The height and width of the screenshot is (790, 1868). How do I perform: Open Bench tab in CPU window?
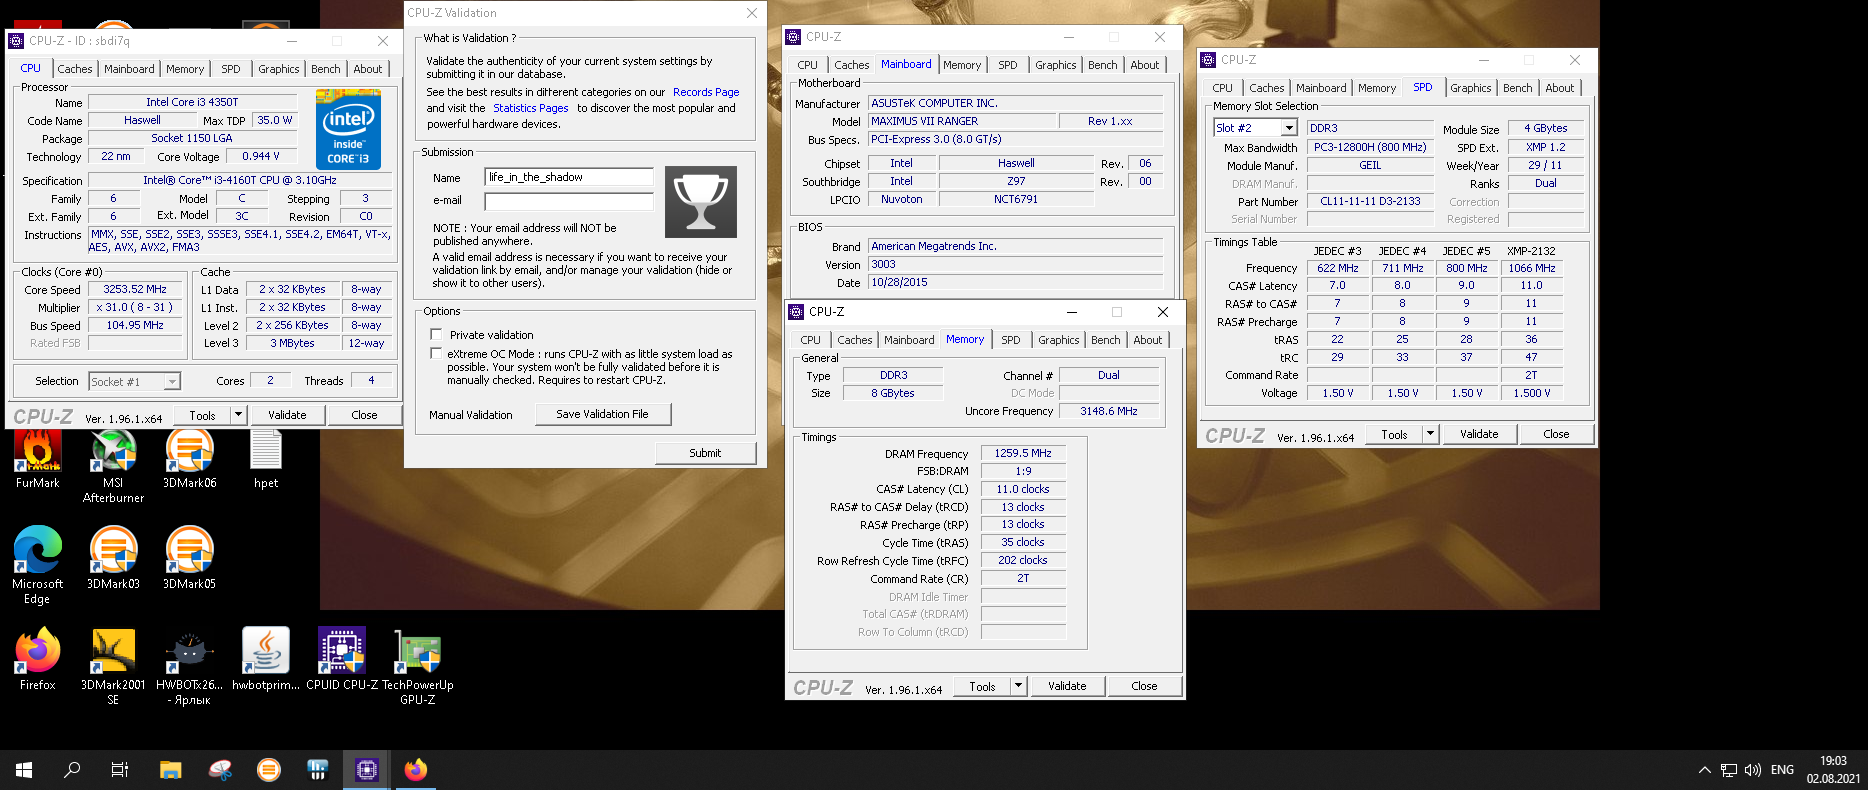click(x=326, y=69)
